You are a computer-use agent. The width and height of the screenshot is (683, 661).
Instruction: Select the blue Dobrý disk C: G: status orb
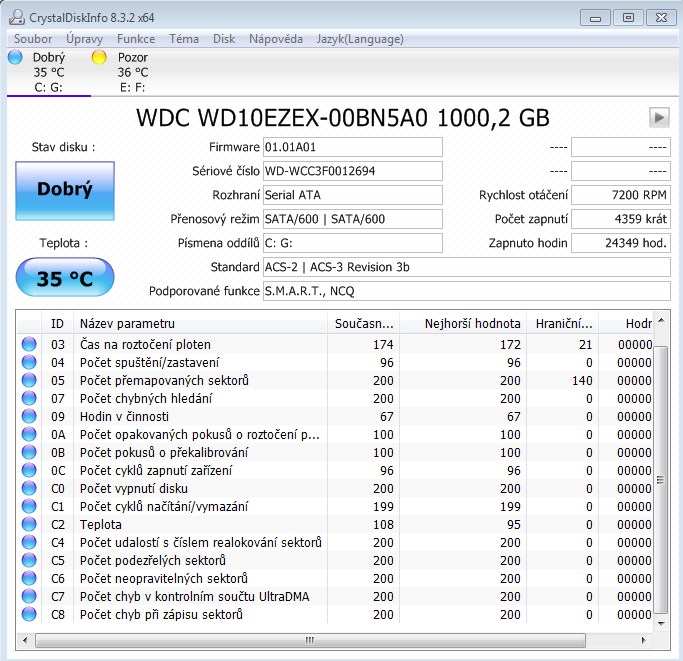coord(15,57)
